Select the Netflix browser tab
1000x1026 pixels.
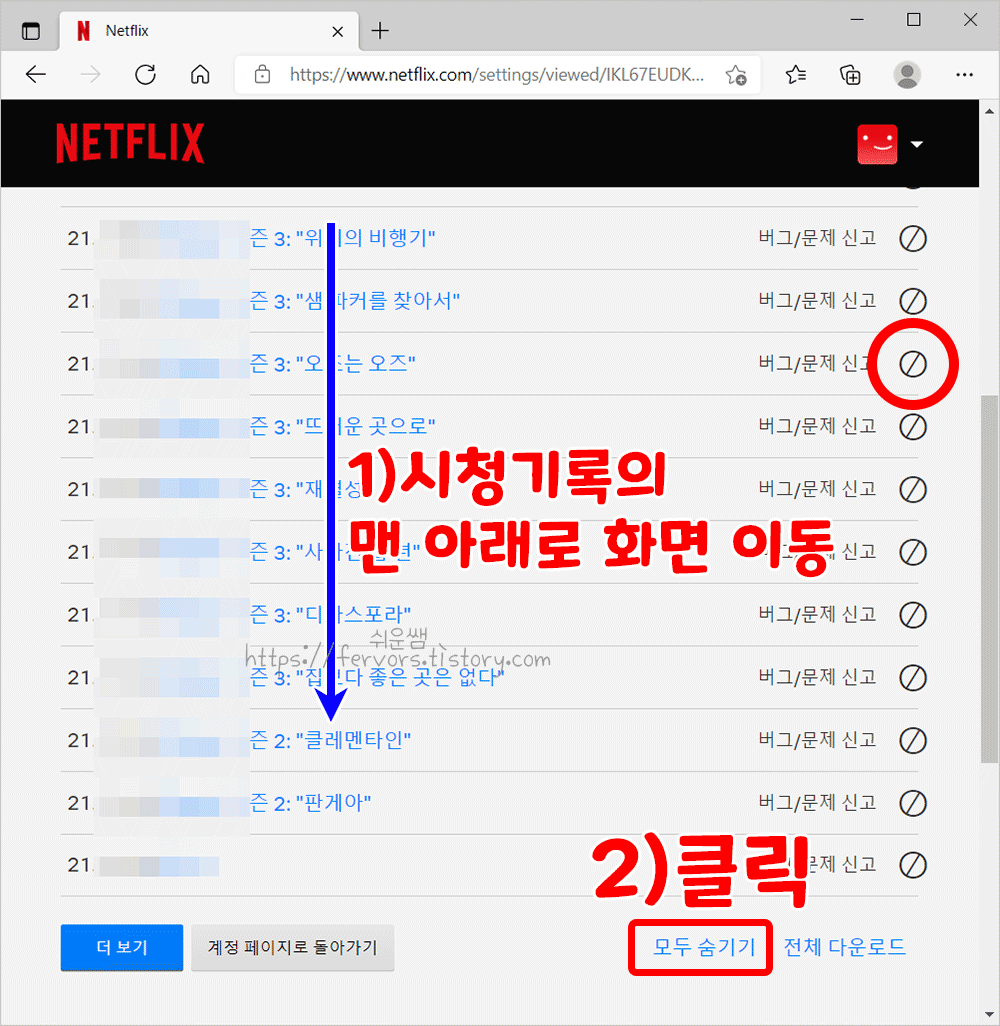pos(209,31)
